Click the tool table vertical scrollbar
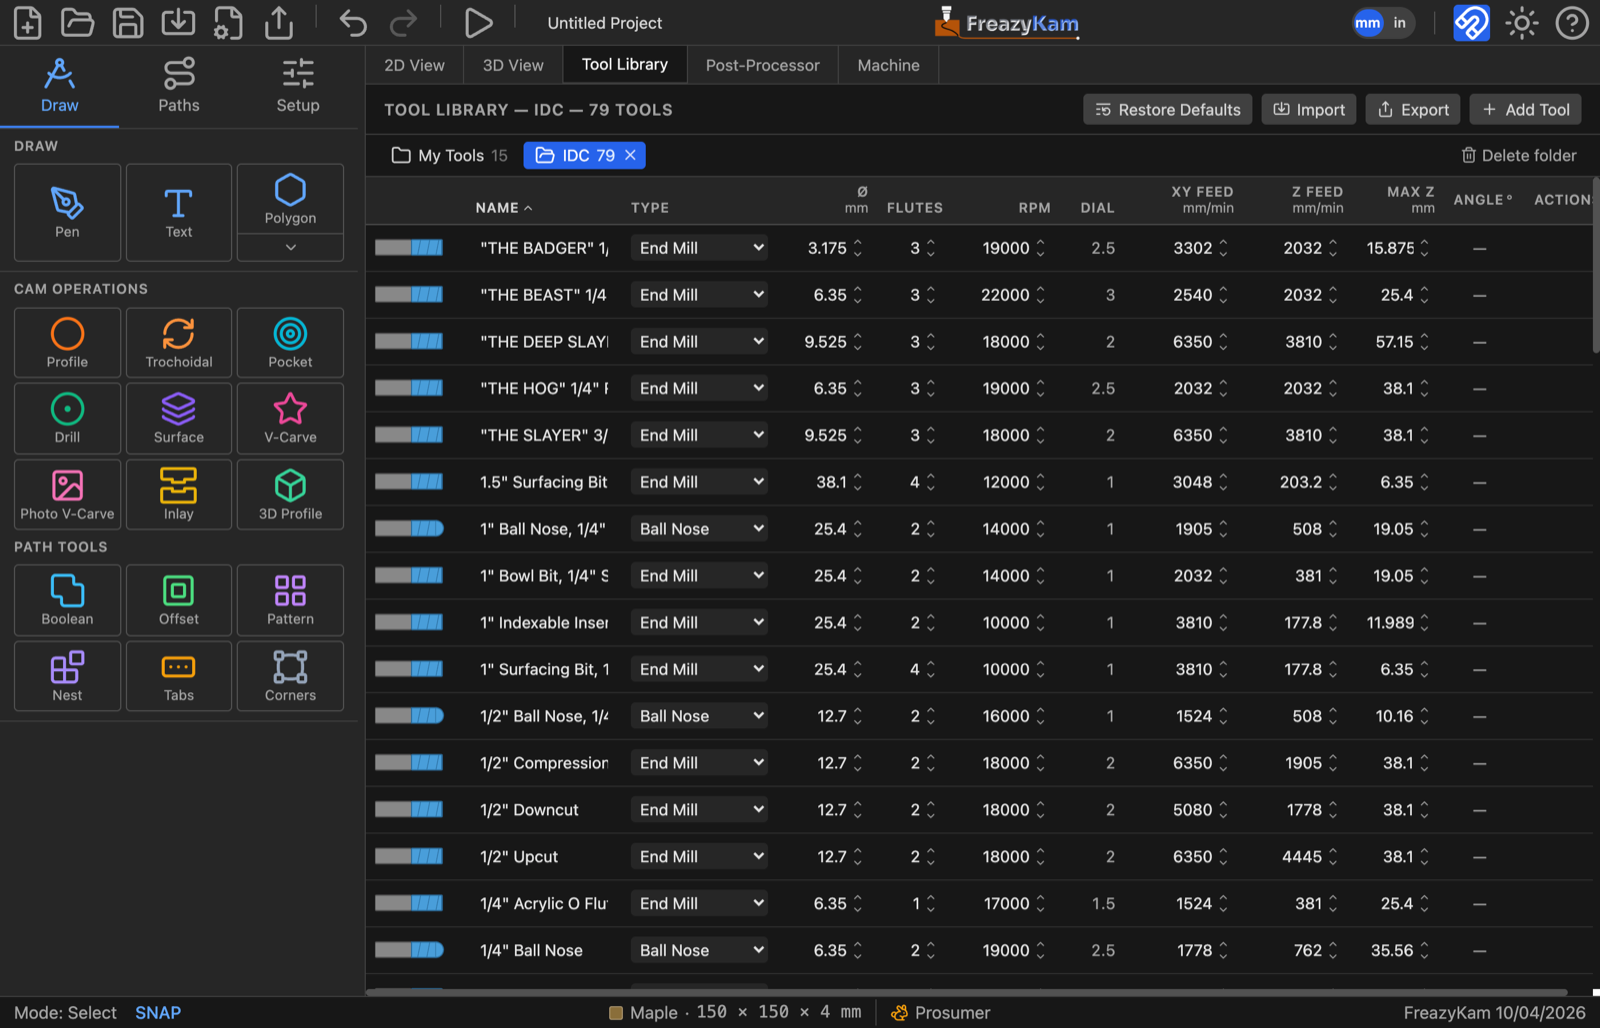Viewport: 1600px width, 1028px height. tap(1596, 266)
